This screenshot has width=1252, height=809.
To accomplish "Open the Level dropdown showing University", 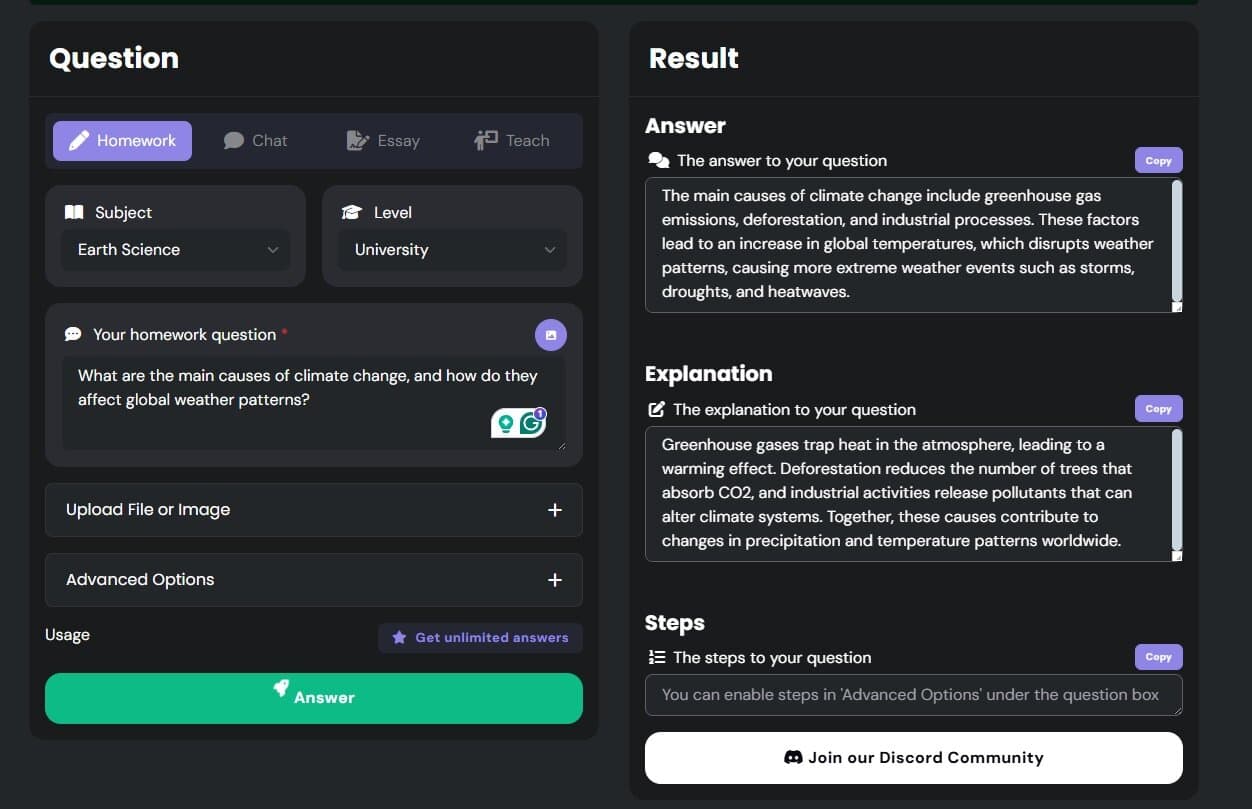I will (x=452, y=249).
